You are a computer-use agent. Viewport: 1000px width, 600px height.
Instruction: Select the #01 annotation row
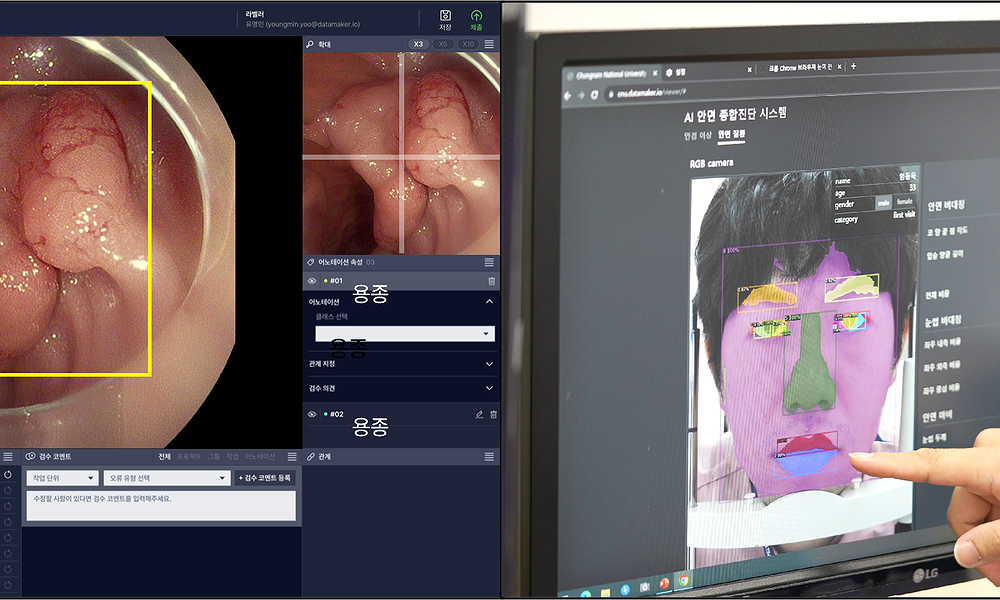401,281
